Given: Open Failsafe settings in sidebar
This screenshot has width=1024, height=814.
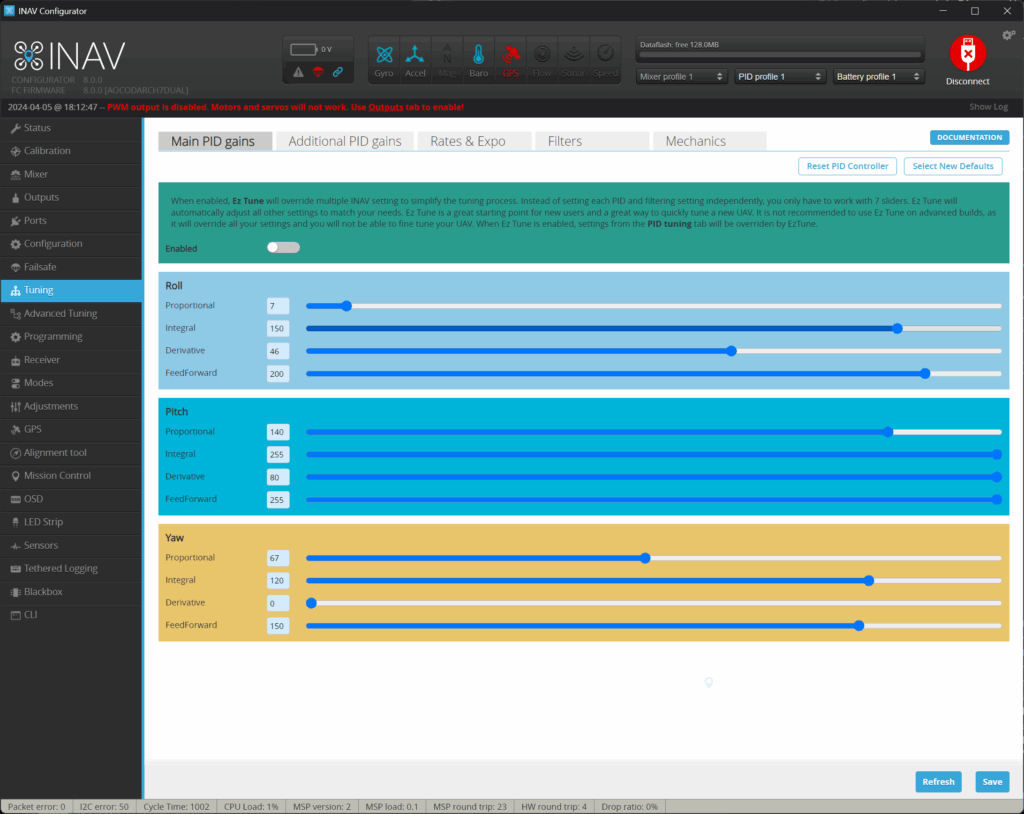Looking at the screenshot, I should (x=71, y=267).
